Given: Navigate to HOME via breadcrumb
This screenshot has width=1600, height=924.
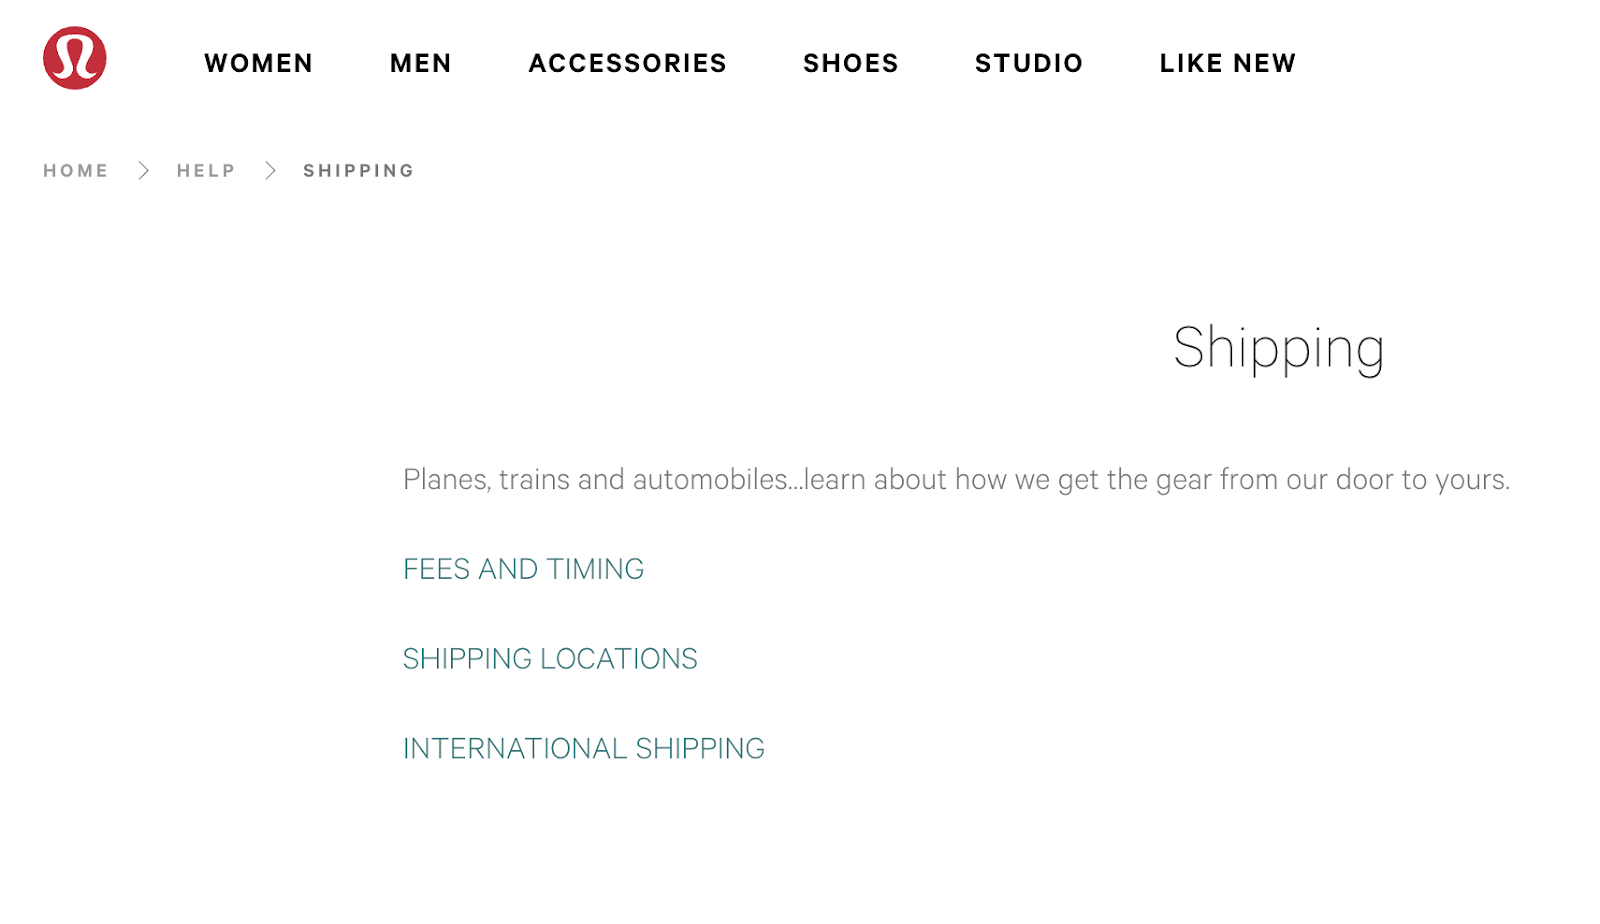Looking at the screenshot, I should tap(75, 171).
